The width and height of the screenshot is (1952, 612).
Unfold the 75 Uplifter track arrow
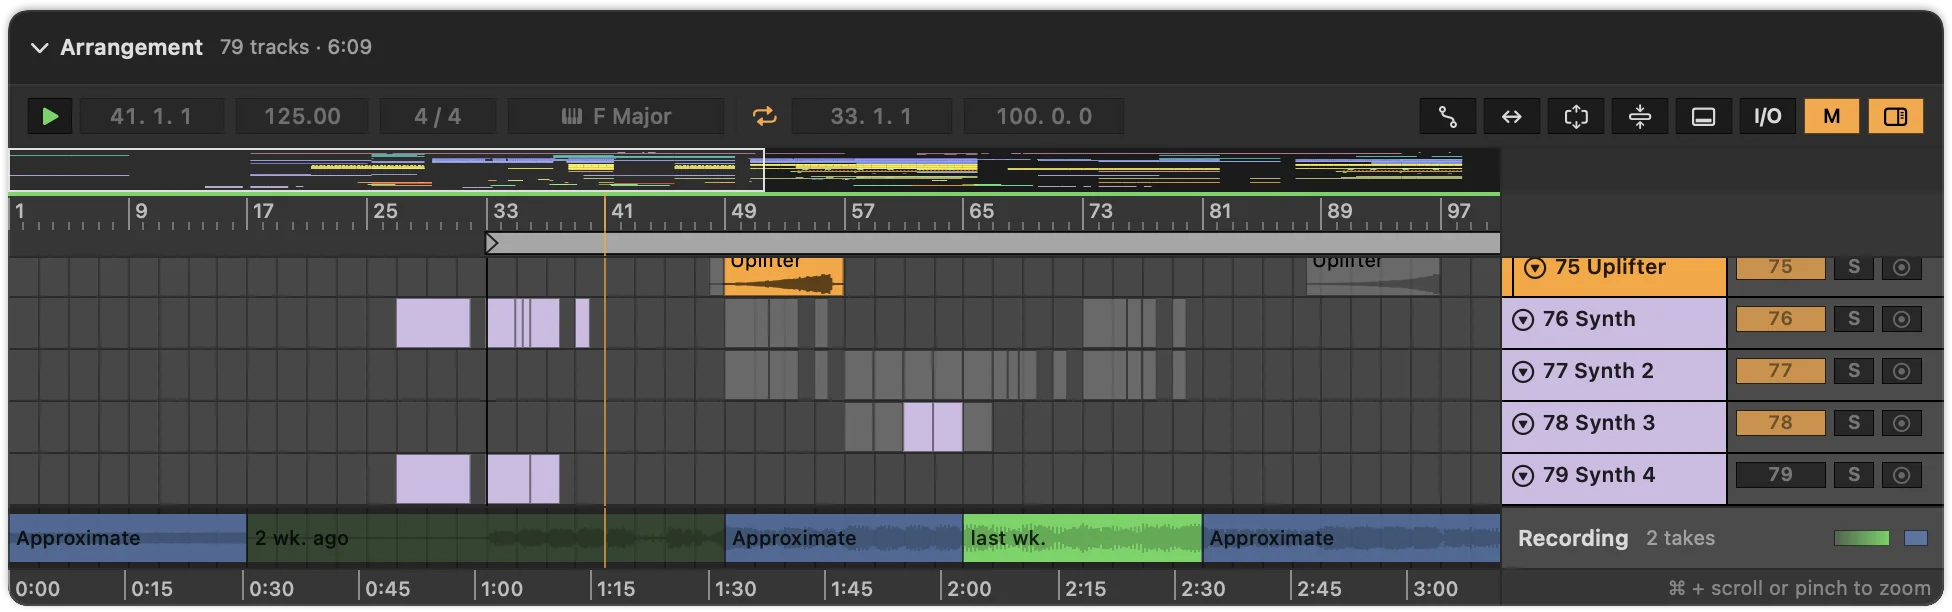click(1535, 268)
